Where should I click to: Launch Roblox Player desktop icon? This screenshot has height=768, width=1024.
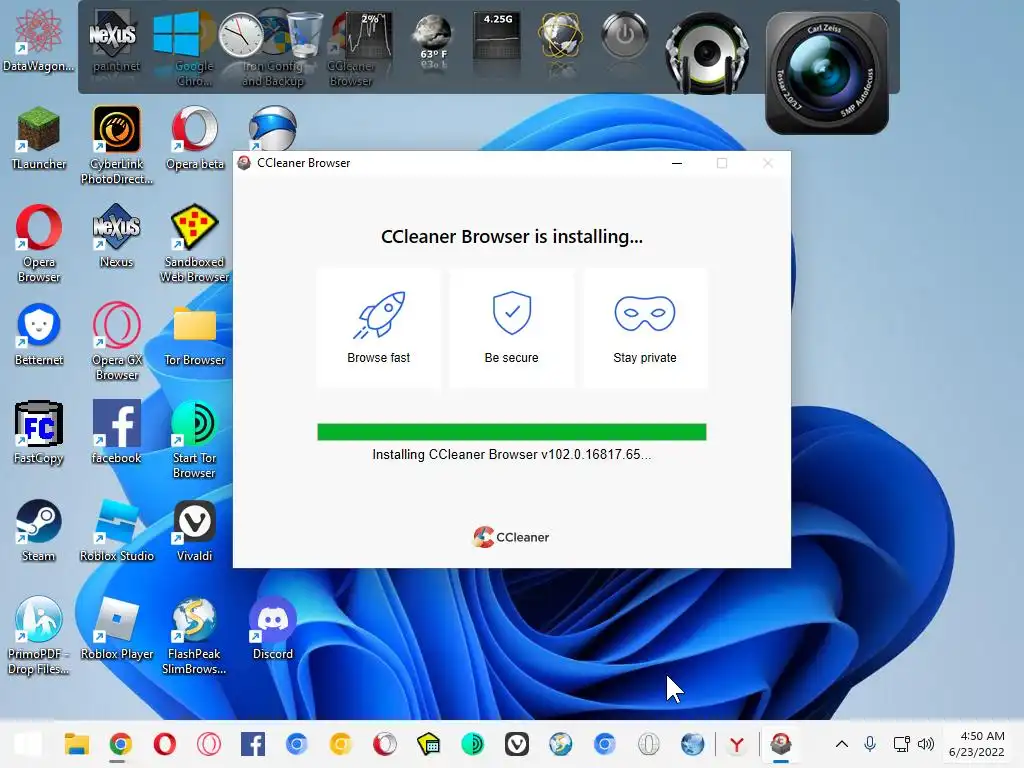click(x=116, y=628)
